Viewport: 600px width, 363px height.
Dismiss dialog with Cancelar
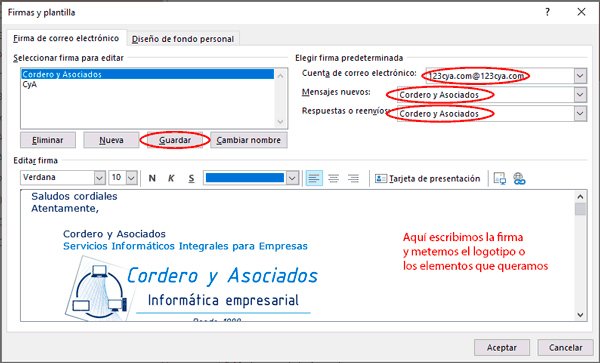[x=566, y=347]
